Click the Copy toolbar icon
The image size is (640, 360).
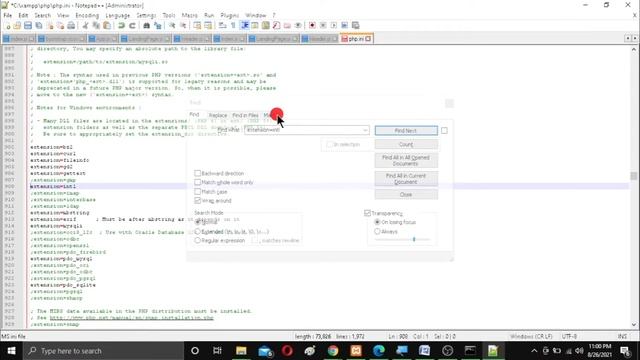coord(96,26)
